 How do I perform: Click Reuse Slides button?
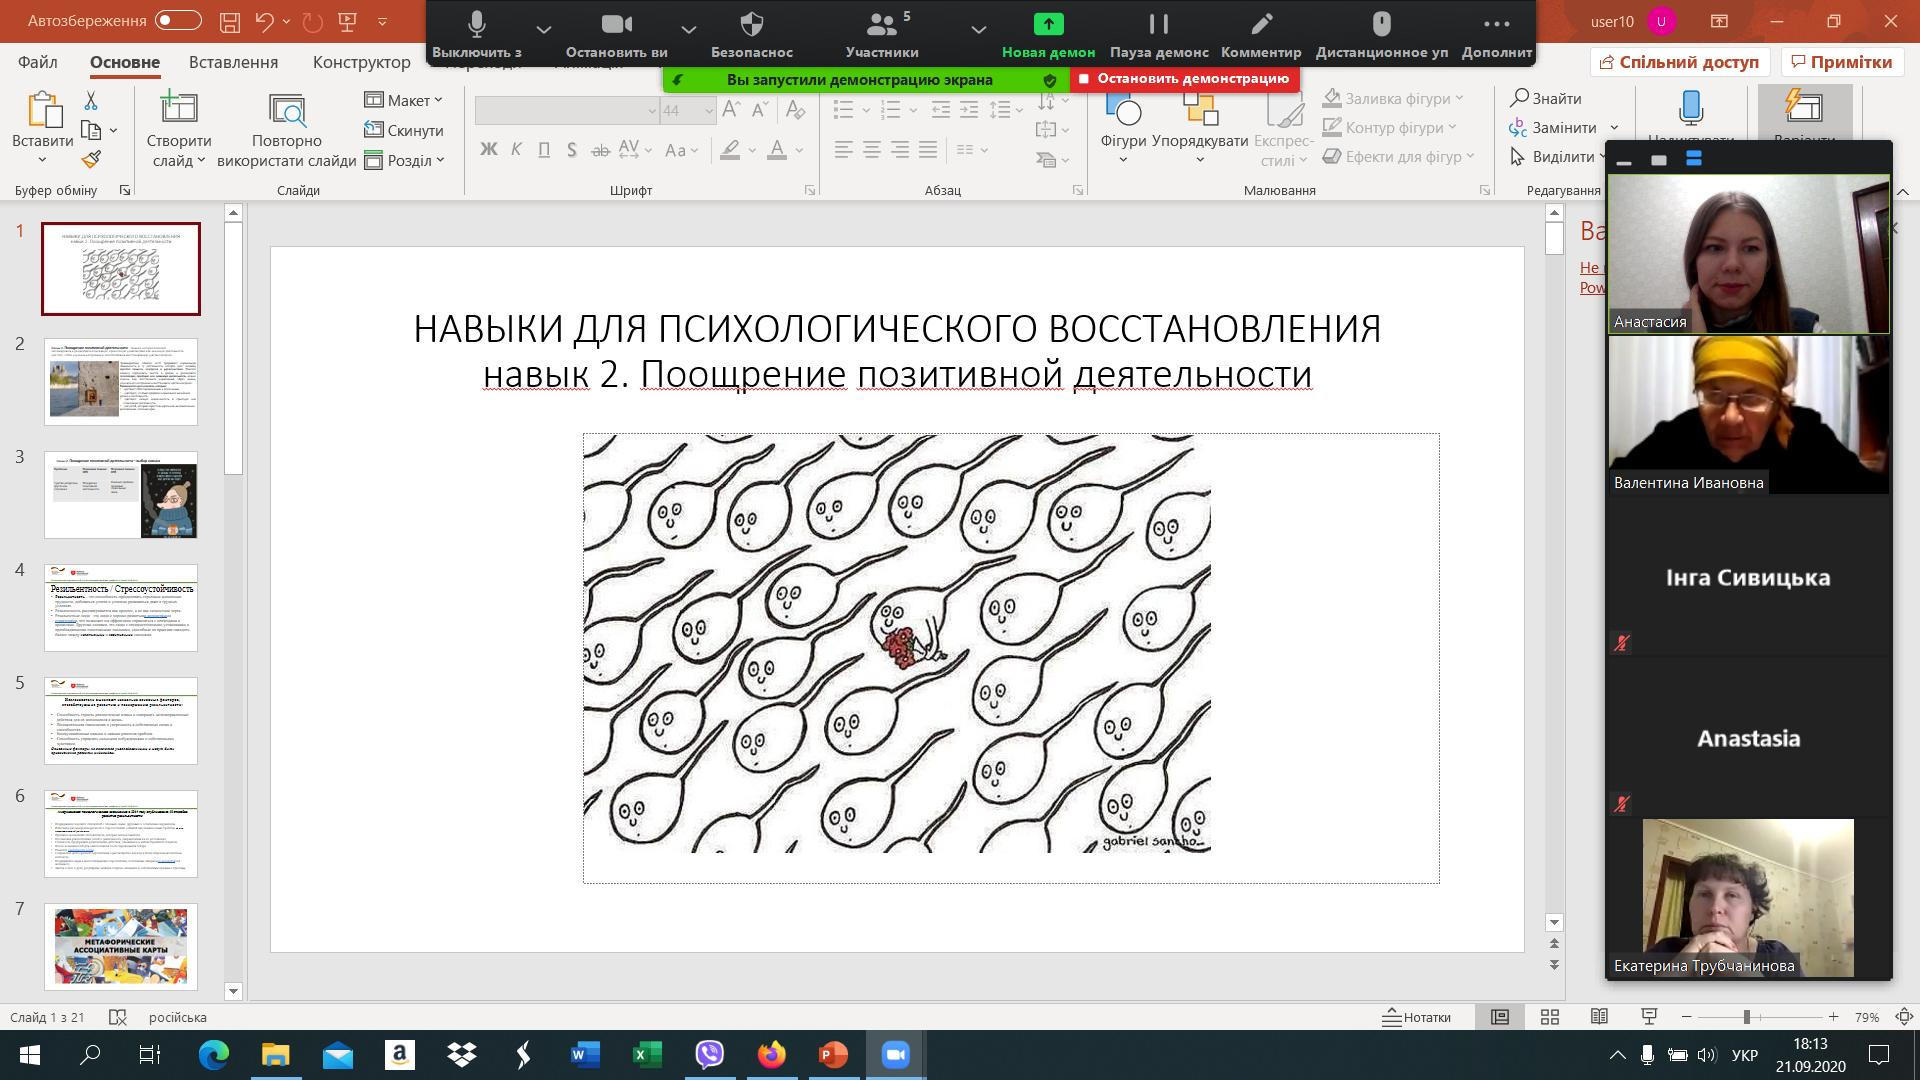[287, 130]
